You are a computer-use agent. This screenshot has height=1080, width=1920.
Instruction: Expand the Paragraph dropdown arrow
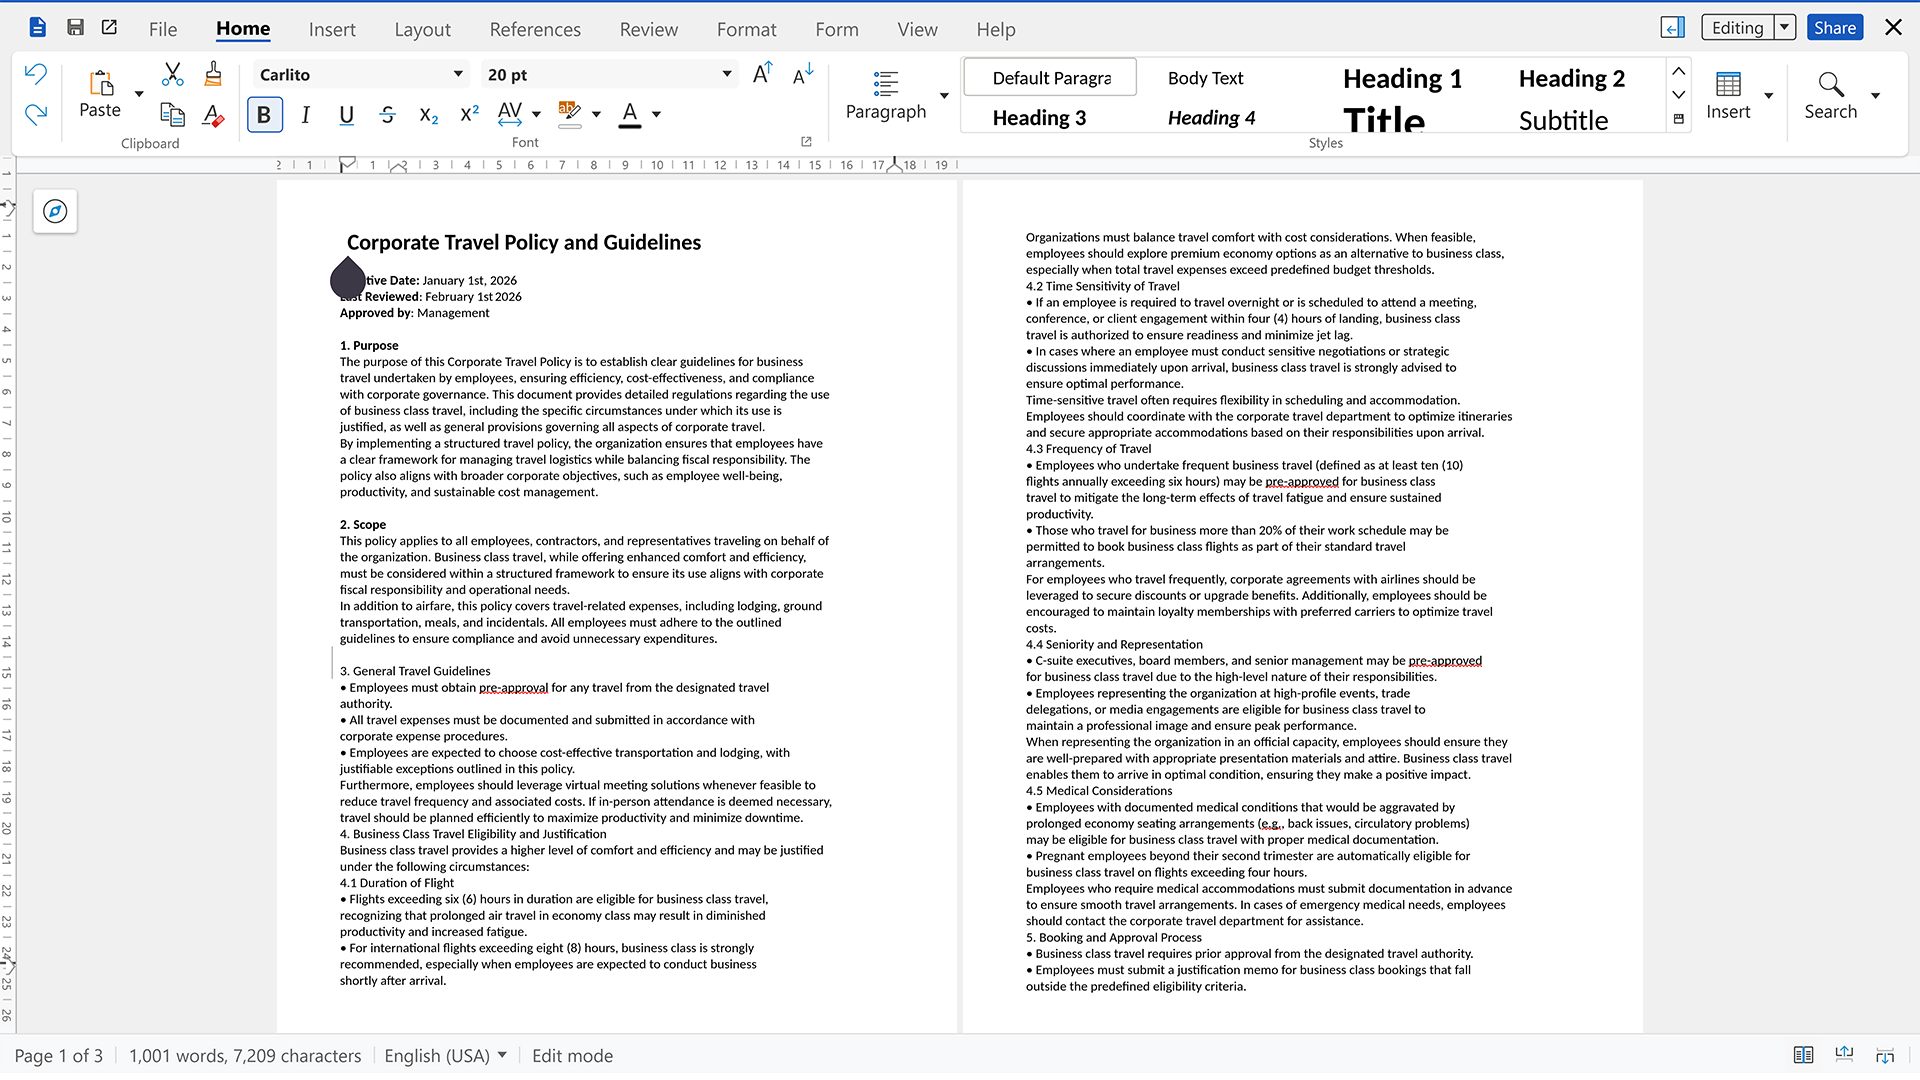(x=944, y=96)
